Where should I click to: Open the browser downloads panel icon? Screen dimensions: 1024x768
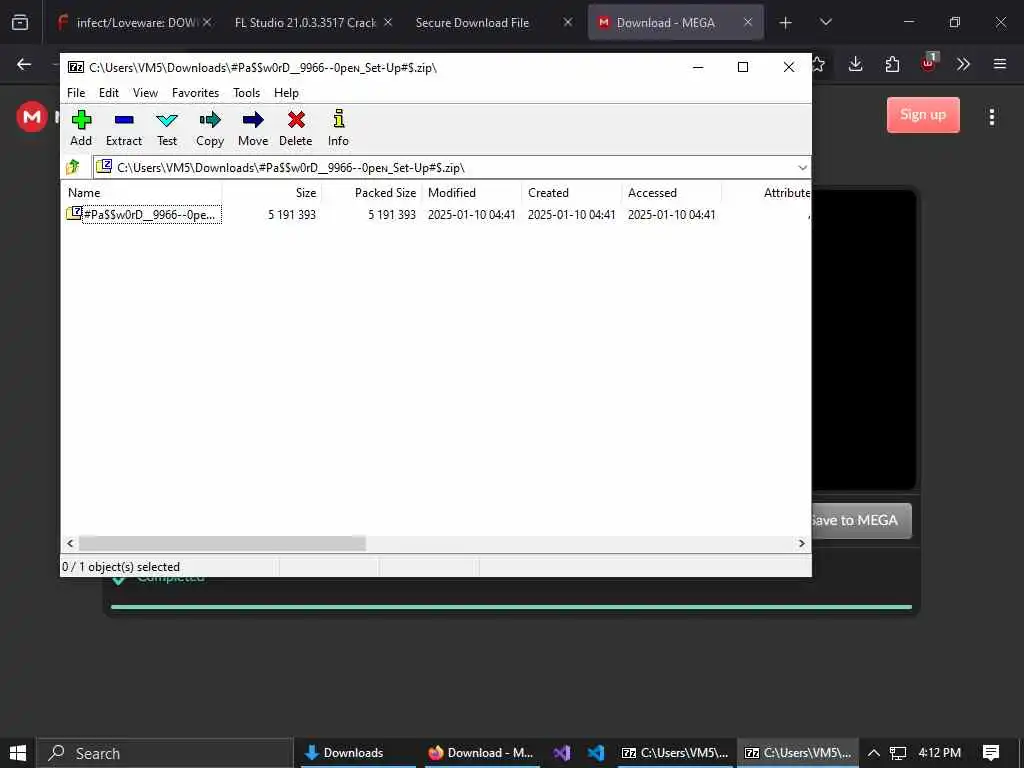click(856, 64)
